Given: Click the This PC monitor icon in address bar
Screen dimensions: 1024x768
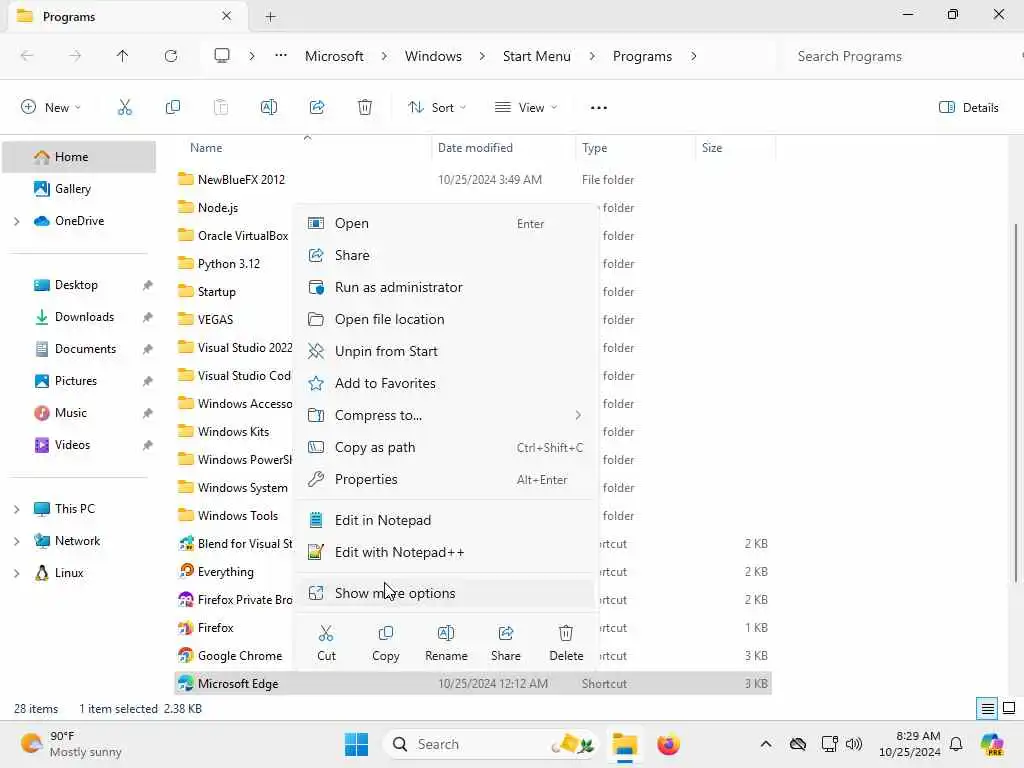Looking at the screenshot, I should (222, 56).
